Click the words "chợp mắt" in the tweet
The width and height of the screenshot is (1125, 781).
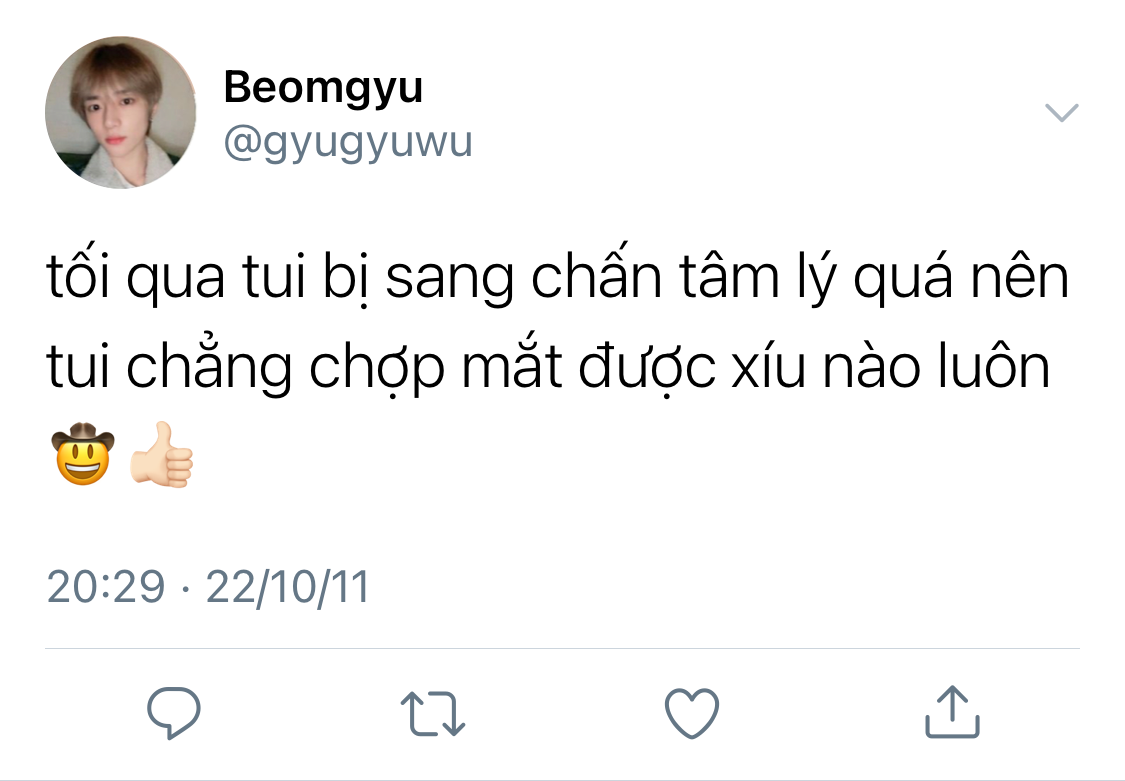click(x=435, y=366)
